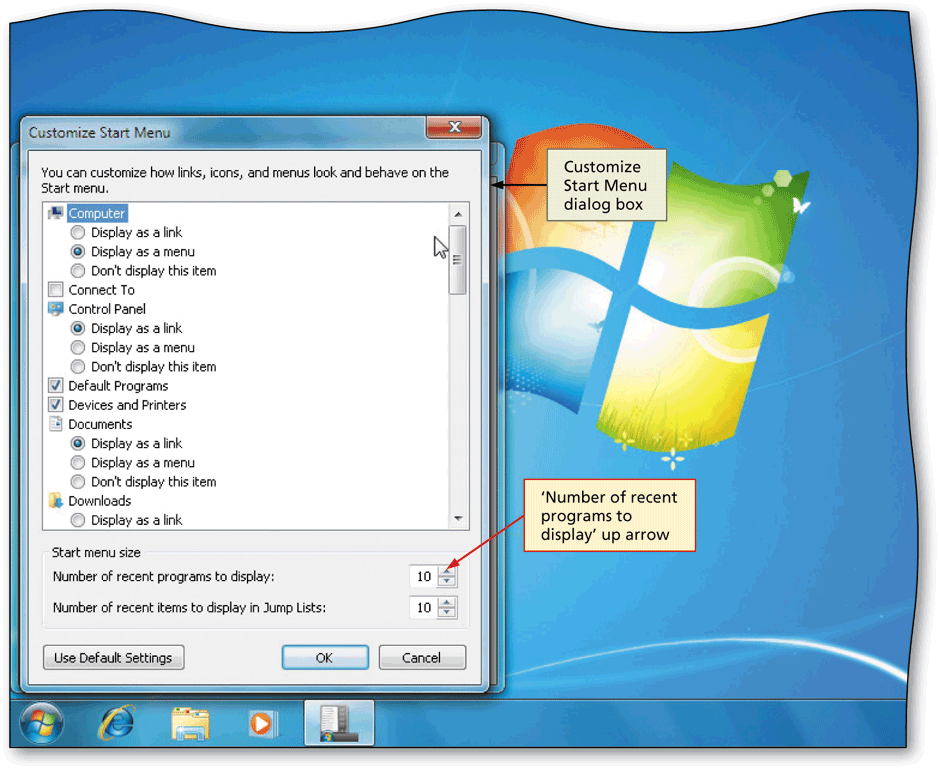Image resolution: width=939 pixels, height=768 pixels.
Task: Open Windows Media Player from taskbar
Action: point(263,724)
